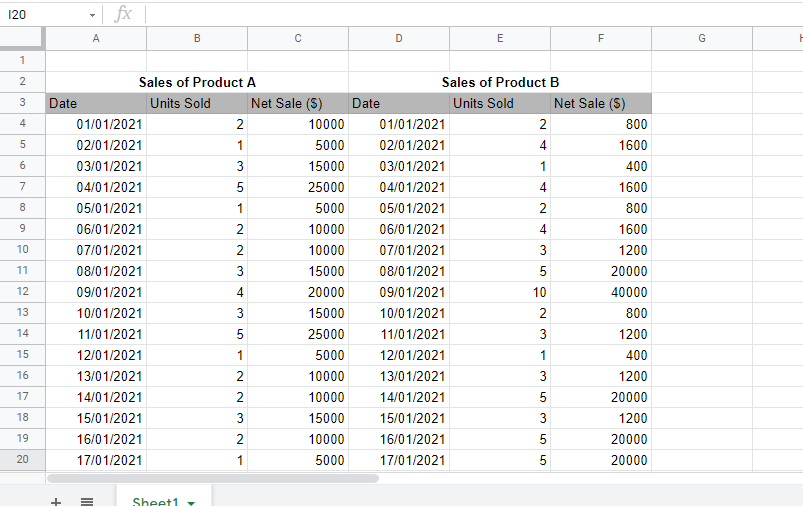Viewport: 803px width, 506px height.
Task: Select cell D18 with 15/01/2021
Action: [399, 418]
